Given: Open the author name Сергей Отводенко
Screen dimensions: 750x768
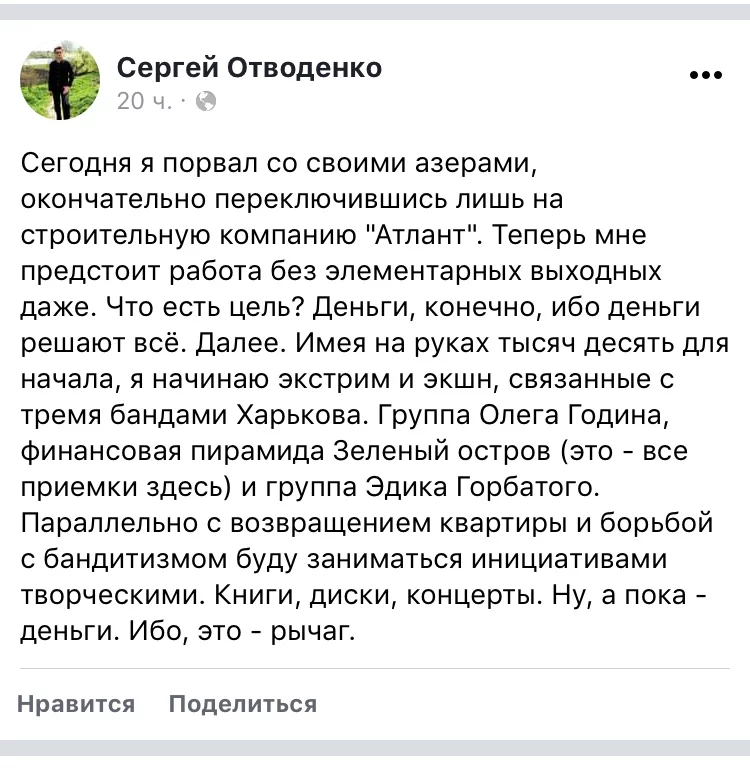Looking at the screenshot, I should [249, 67].
